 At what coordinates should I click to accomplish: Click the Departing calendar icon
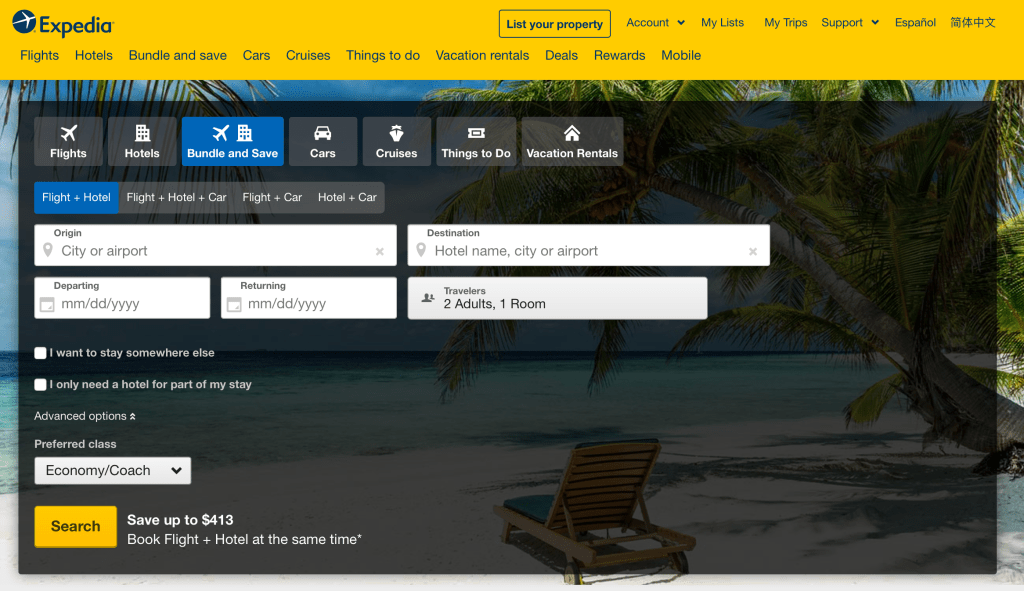point(46,304)
